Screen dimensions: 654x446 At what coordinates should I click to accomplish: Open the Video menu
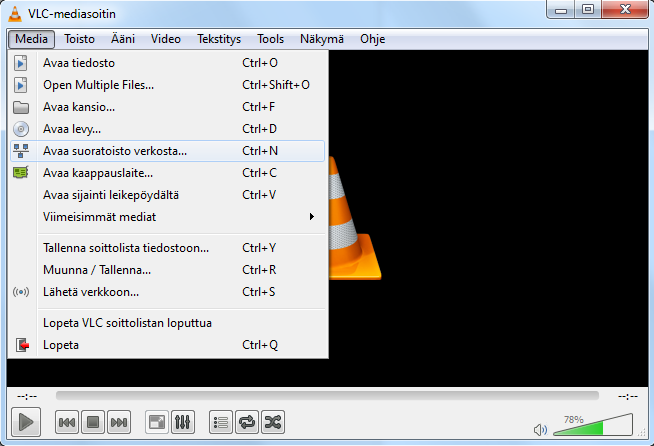point(166,39)
